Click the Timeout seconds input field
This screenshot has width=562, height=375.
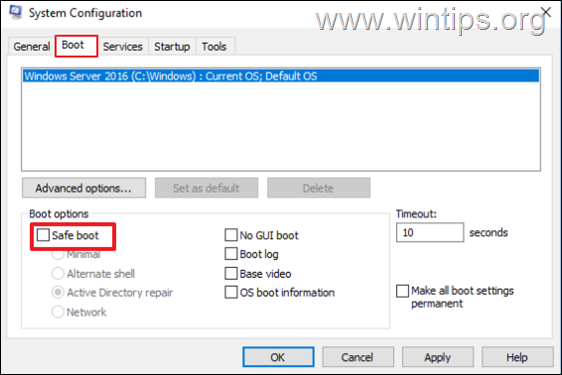[430, 232]
